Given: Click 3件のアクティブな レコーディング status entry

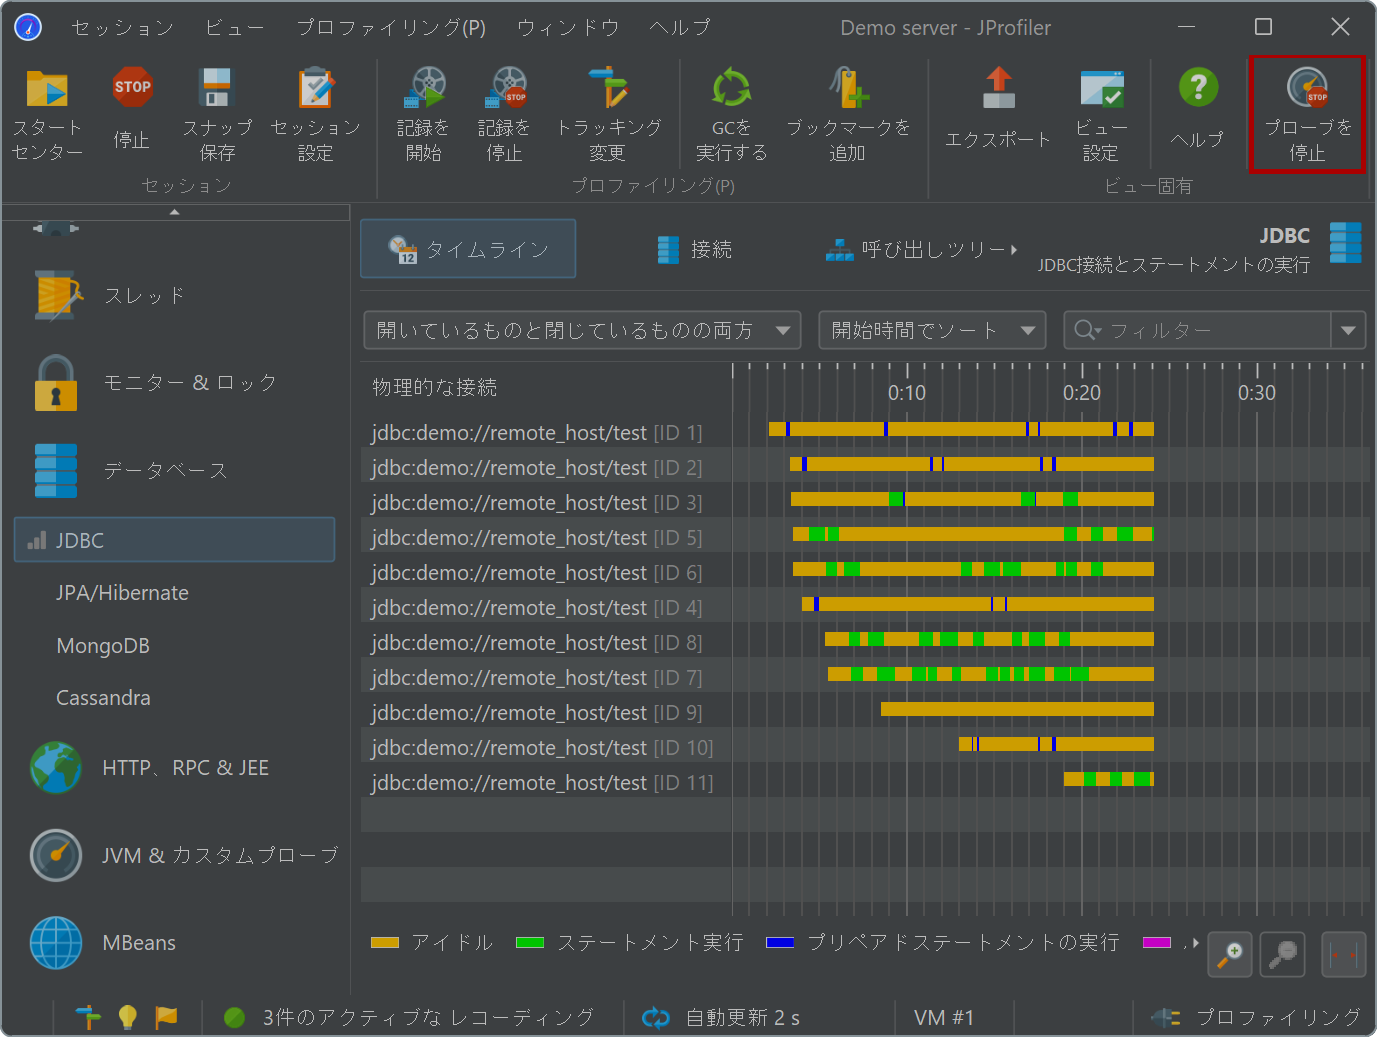Looking at the screenshot, I should (x=410, y=1017).
